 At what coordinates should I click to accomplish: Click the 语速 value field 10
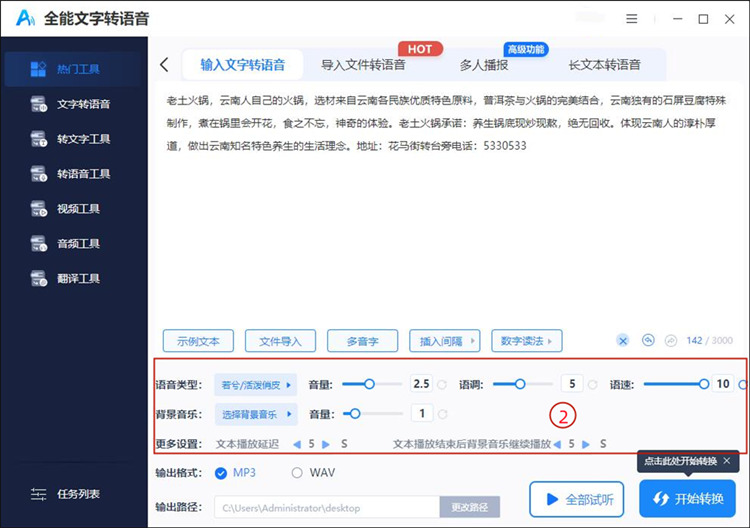coord(723,384)
